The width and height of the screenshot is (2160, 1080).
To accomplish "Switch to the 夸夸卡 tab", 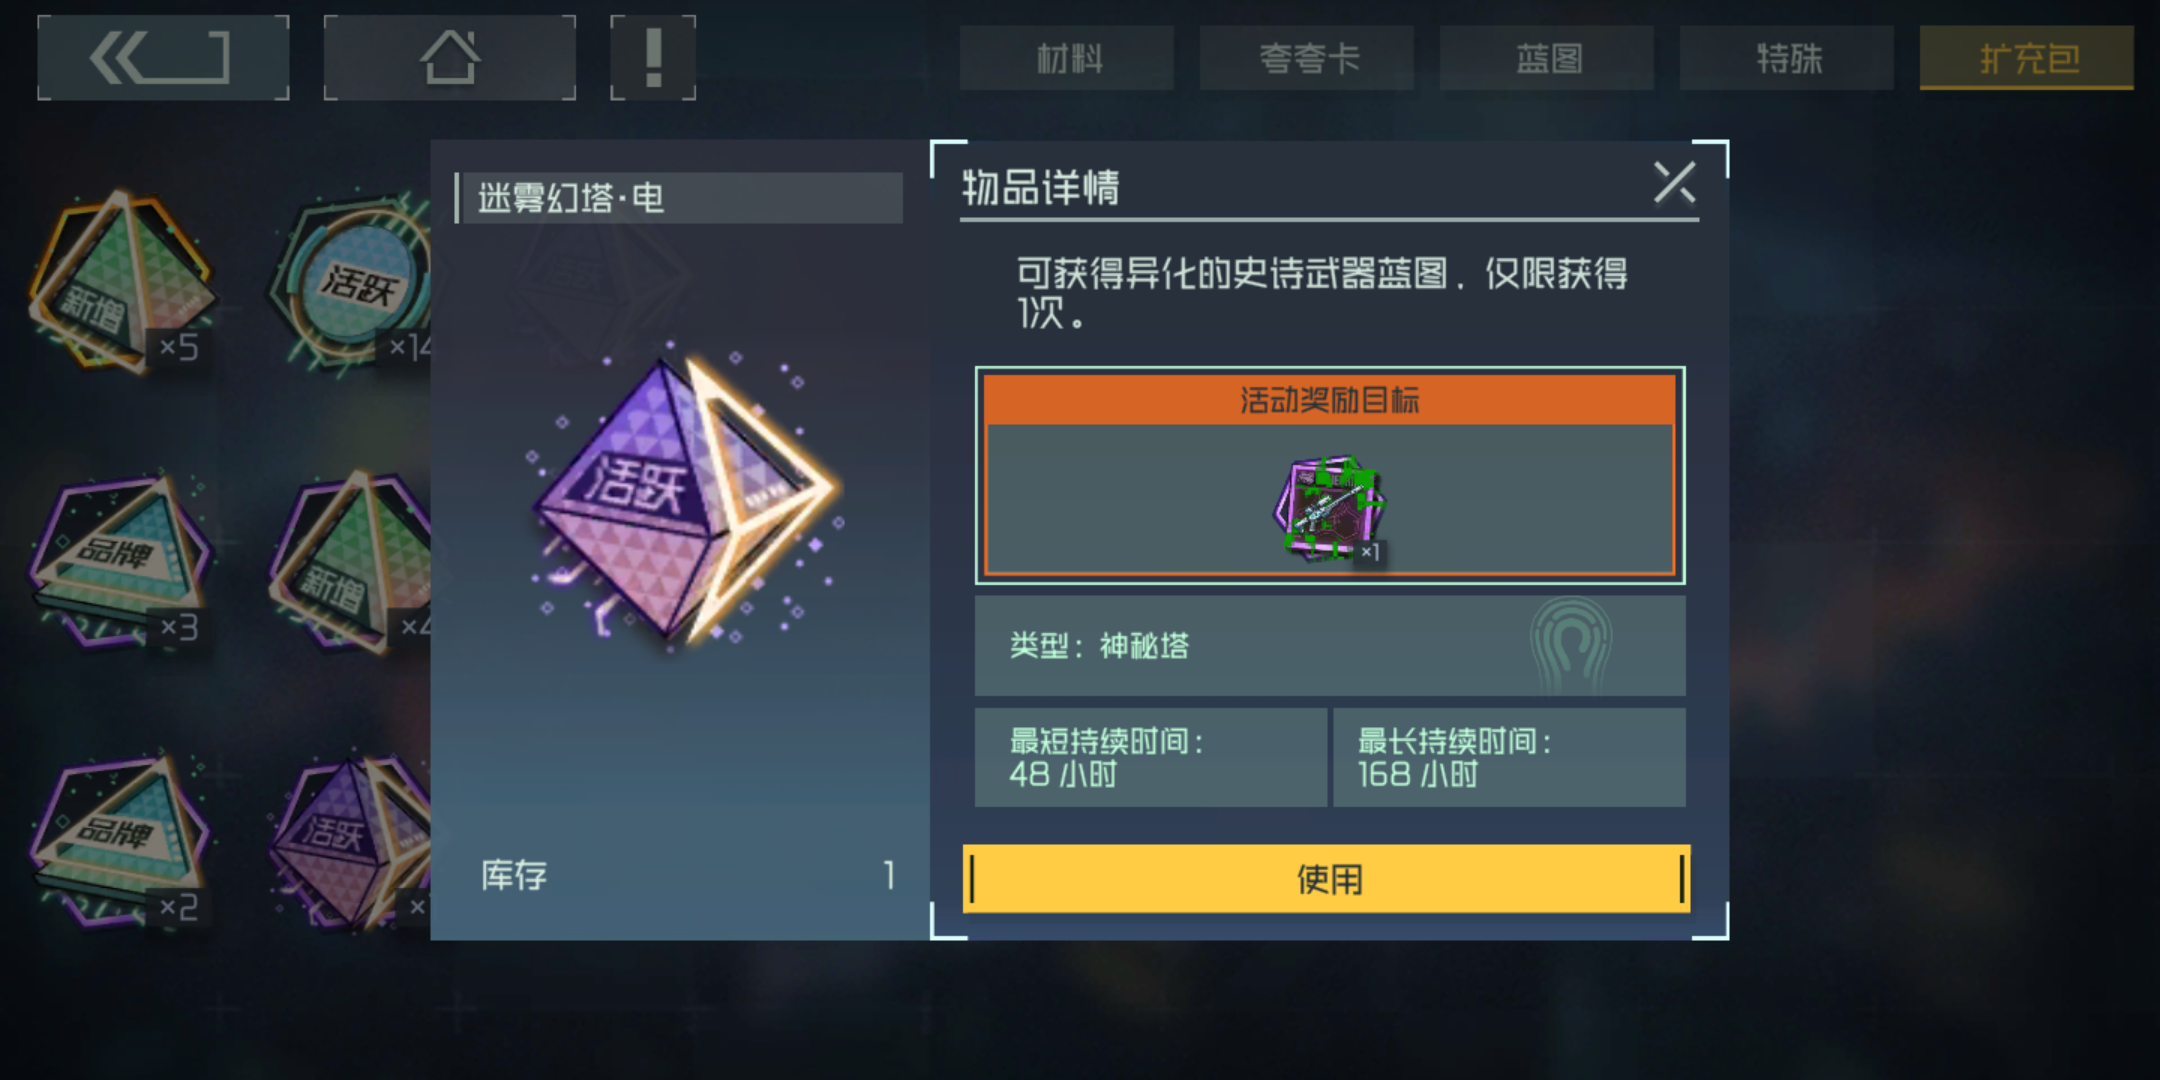I will (1307, 58).
